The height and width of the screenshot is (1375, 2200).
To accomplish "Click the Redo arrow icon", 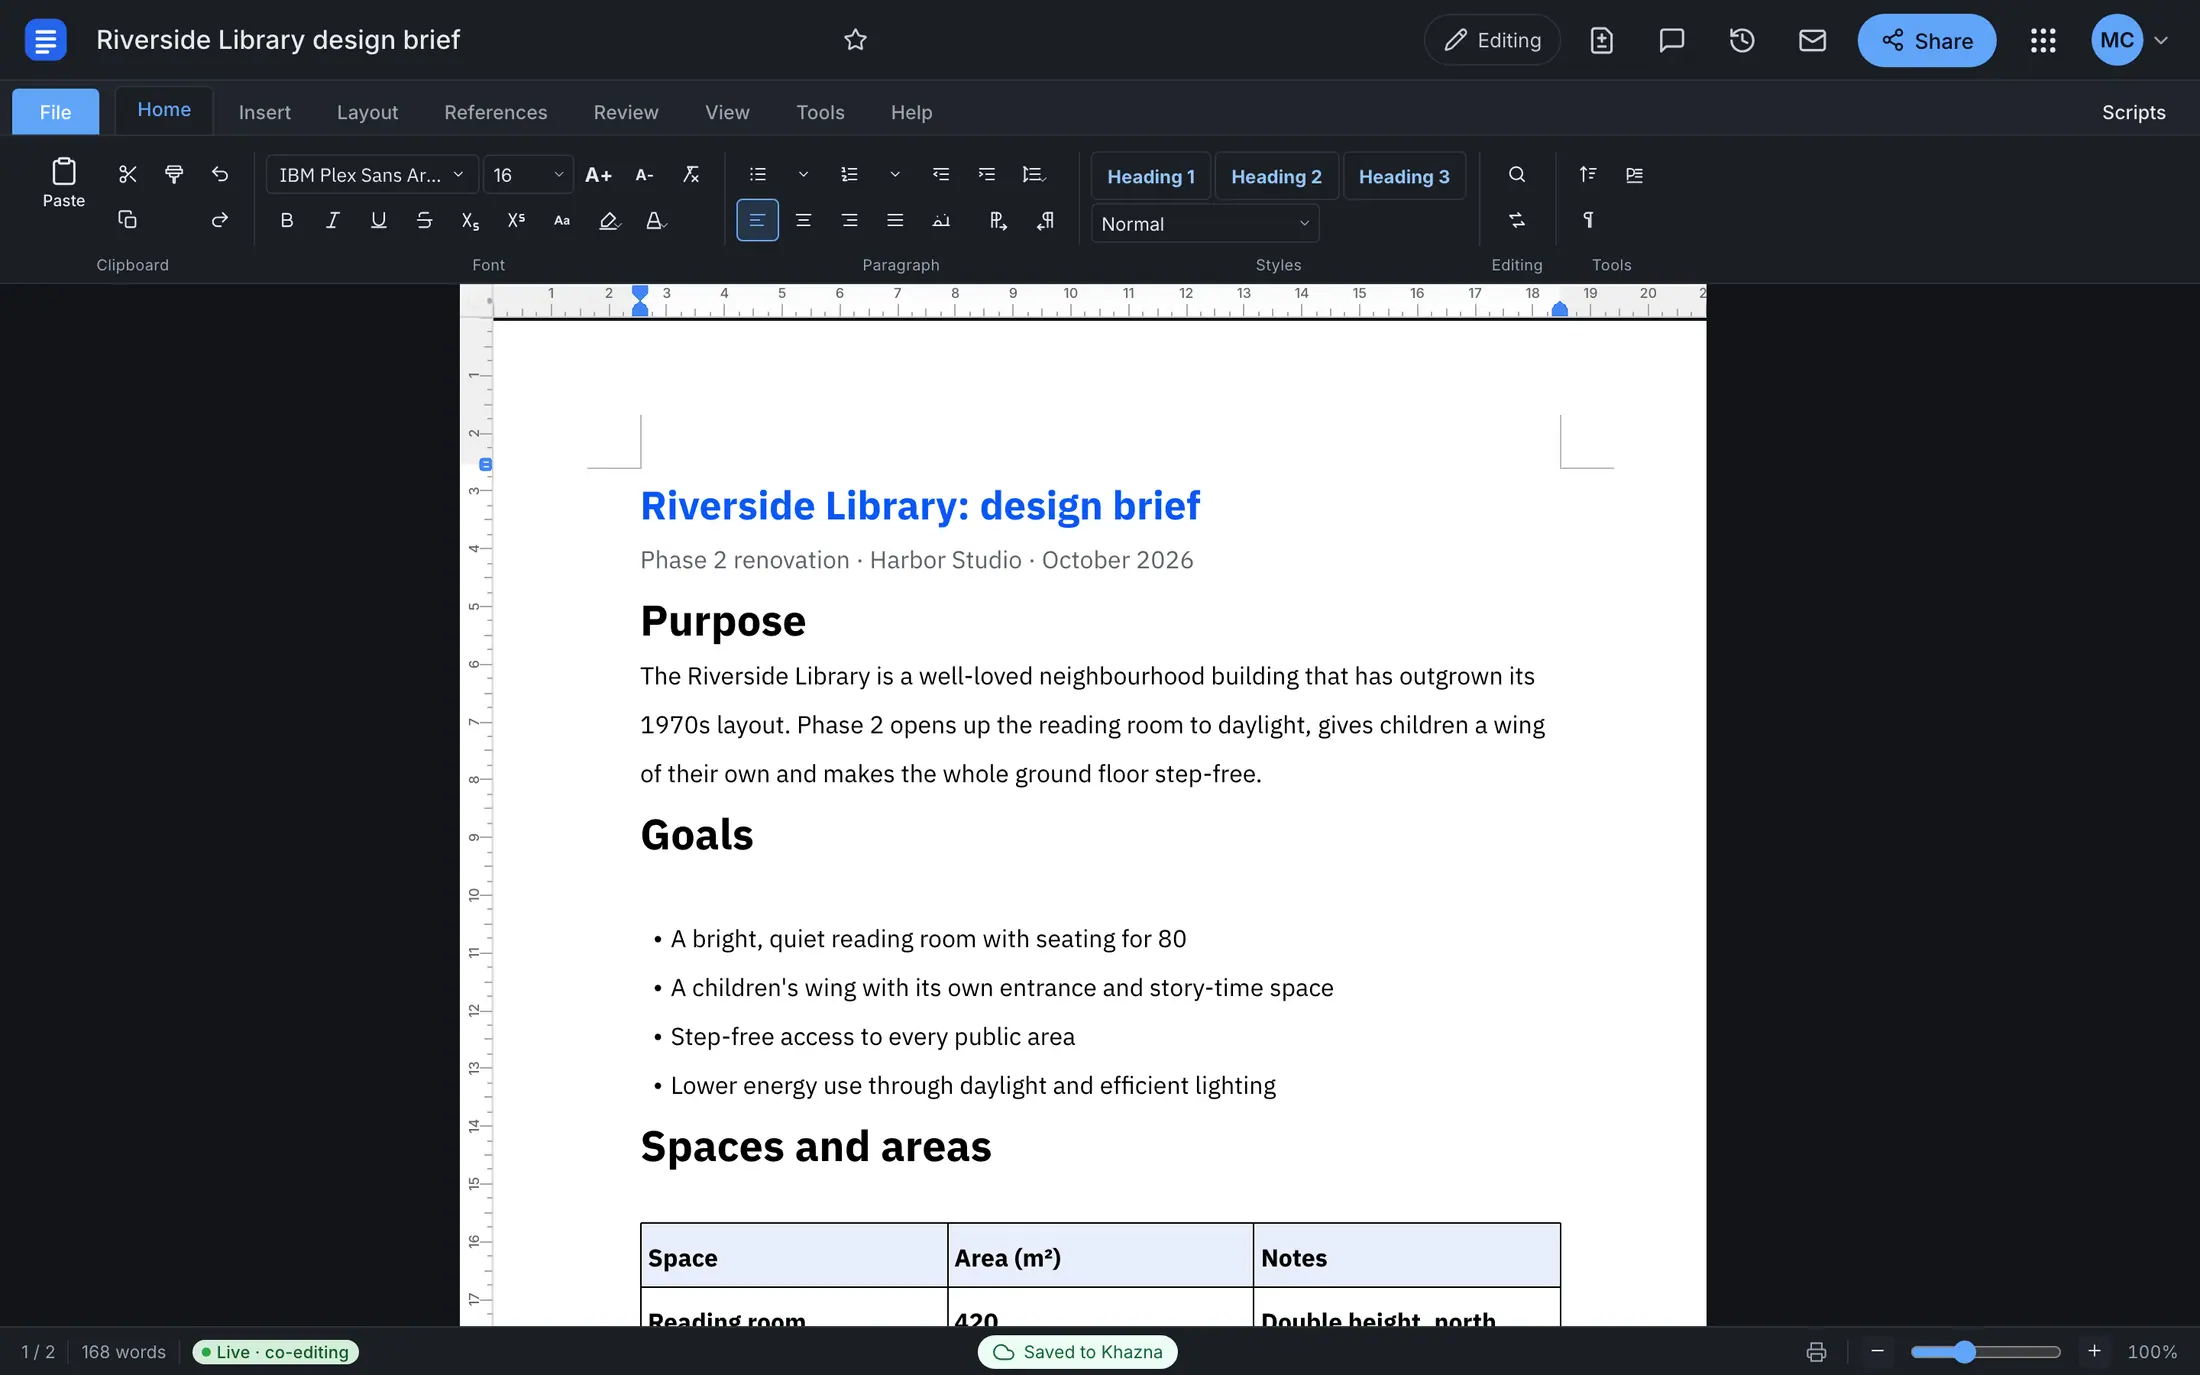I will (x=220, y=220).
